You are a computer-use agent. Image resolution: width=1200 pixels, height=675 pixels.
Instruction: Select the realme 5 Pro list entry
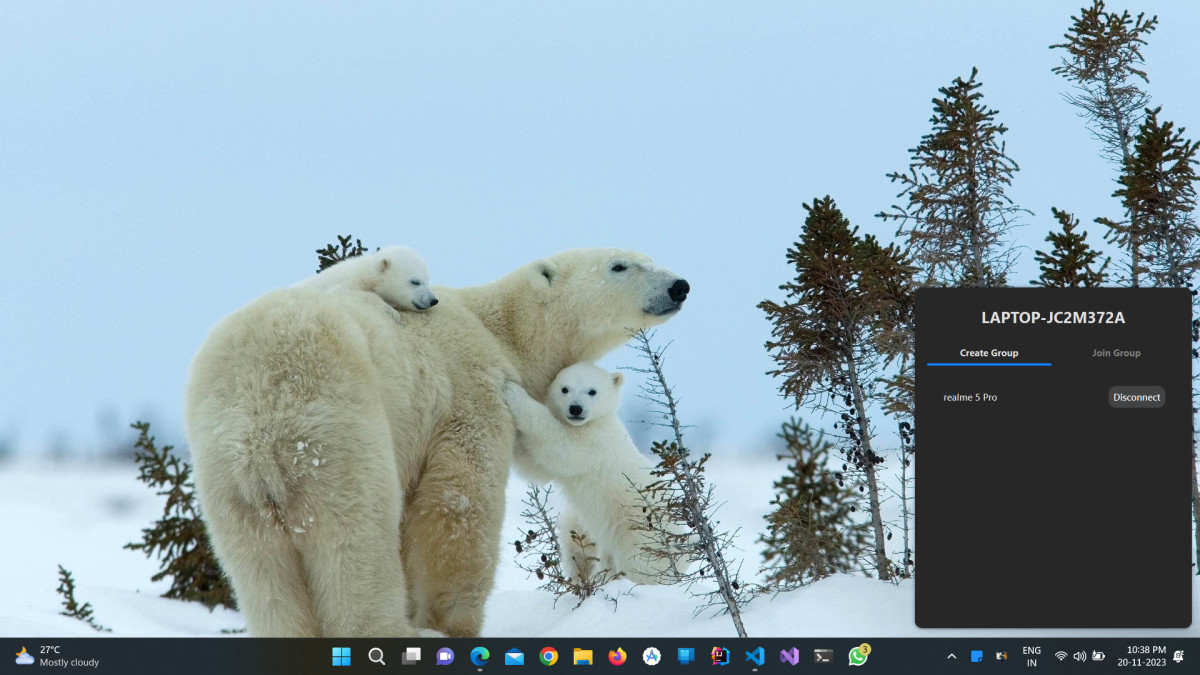pyautogui.click(x=970, y=397)
